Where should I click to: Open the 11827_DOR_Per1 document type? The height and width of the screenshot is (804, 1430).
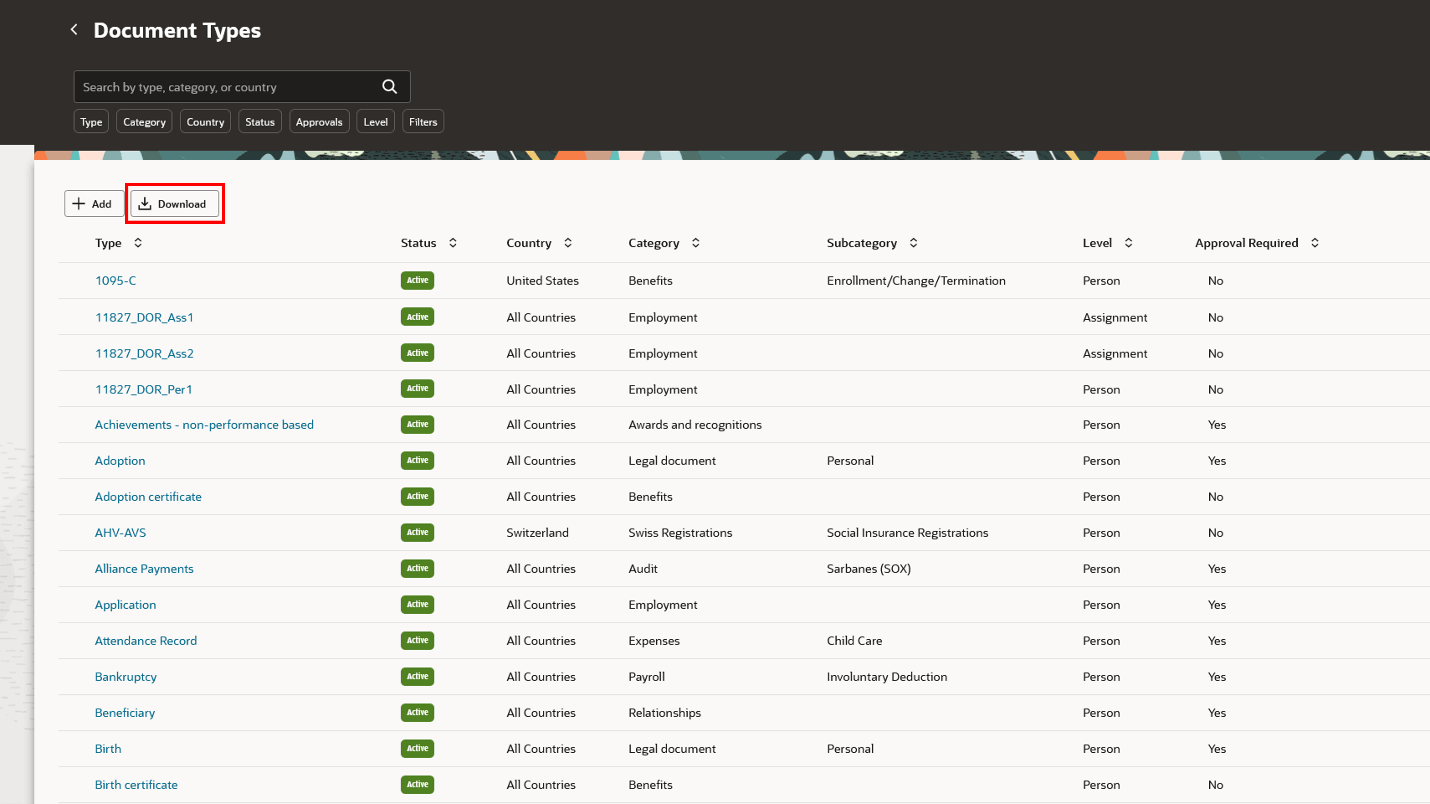tap(144, 389)
